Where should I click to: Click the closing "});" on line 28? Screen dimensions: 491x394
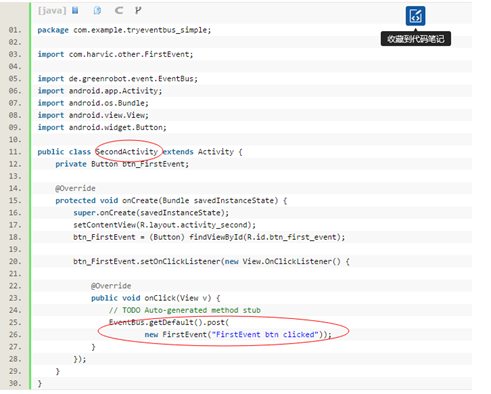point(80,359)
